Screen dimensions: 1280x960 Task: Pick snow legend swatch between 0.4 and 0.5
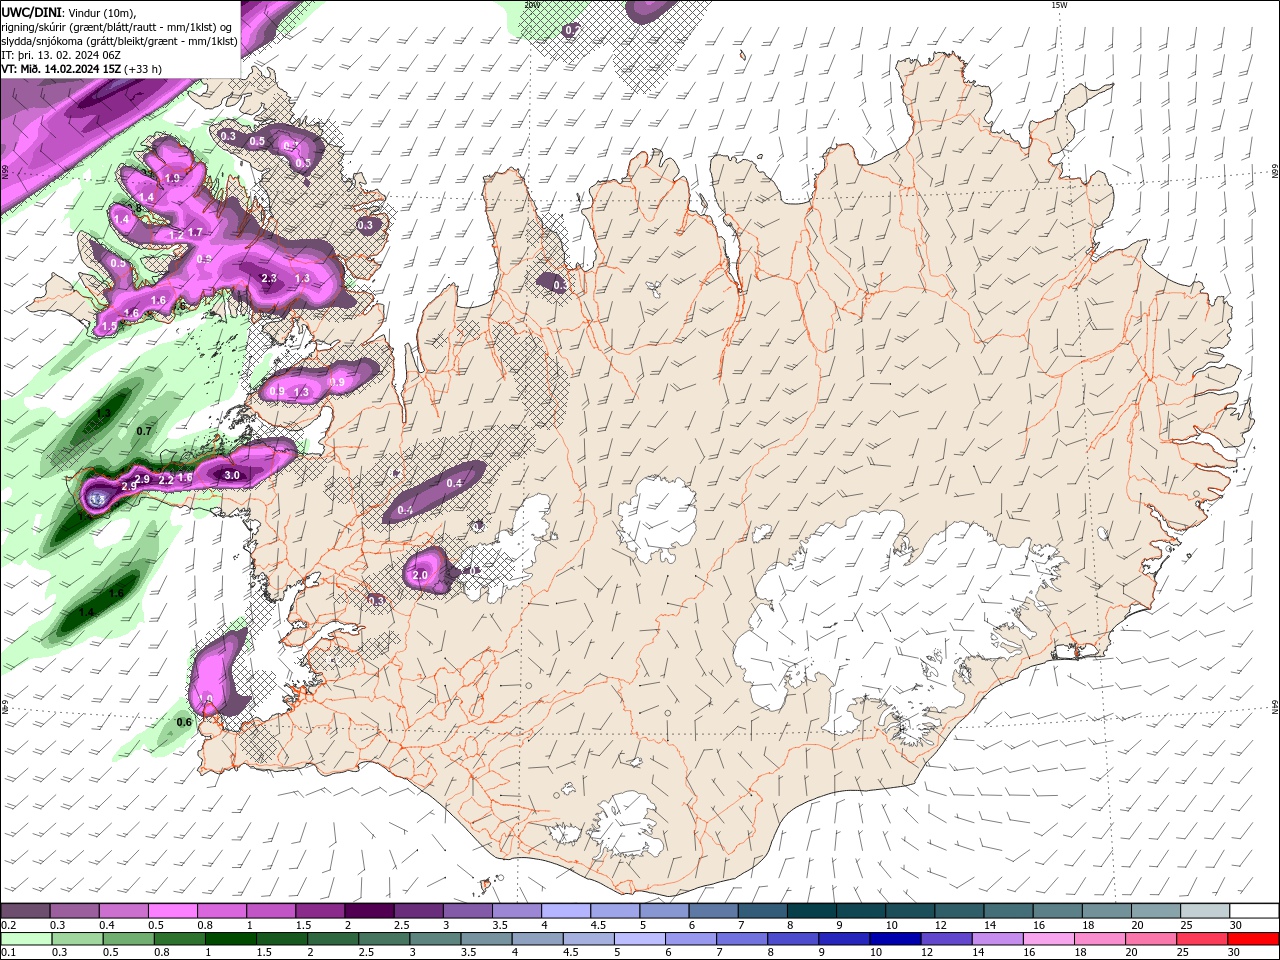(x=123, y=910)
